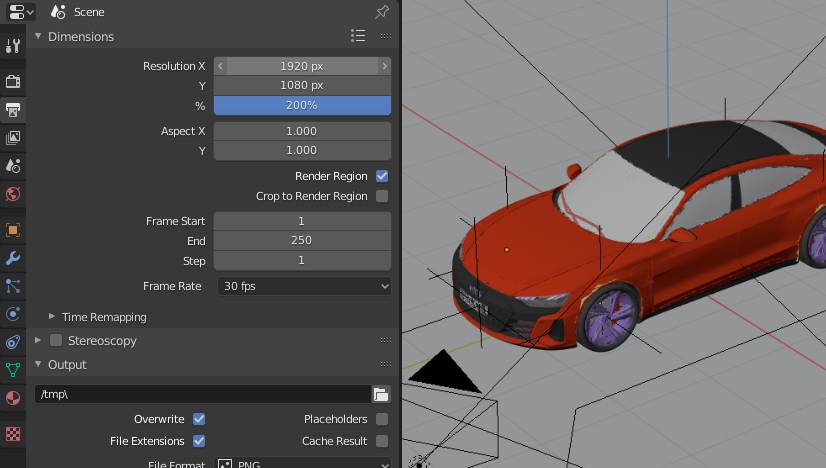Screen dimensions: 826x468
Task: Open the Particles properties tab
Action: click(x=13, y=286)
